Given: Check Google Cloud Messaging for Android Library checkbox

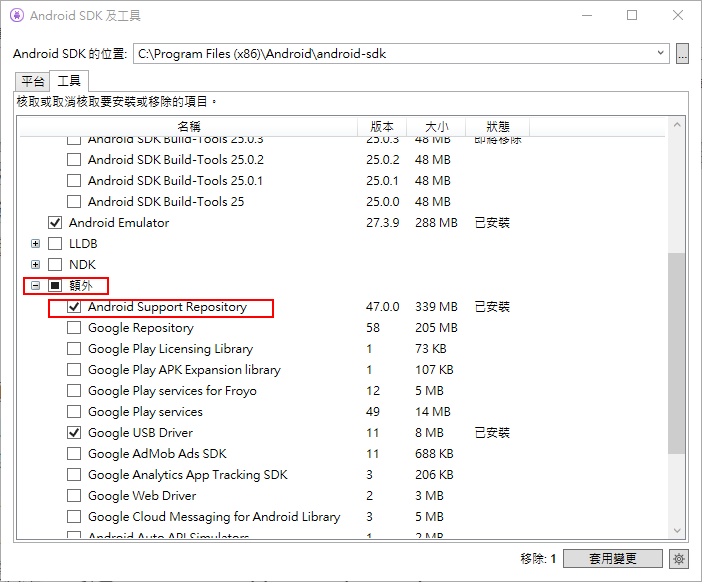Looking at the screenshot, I should pyautogui.click(x=74, y=517).
